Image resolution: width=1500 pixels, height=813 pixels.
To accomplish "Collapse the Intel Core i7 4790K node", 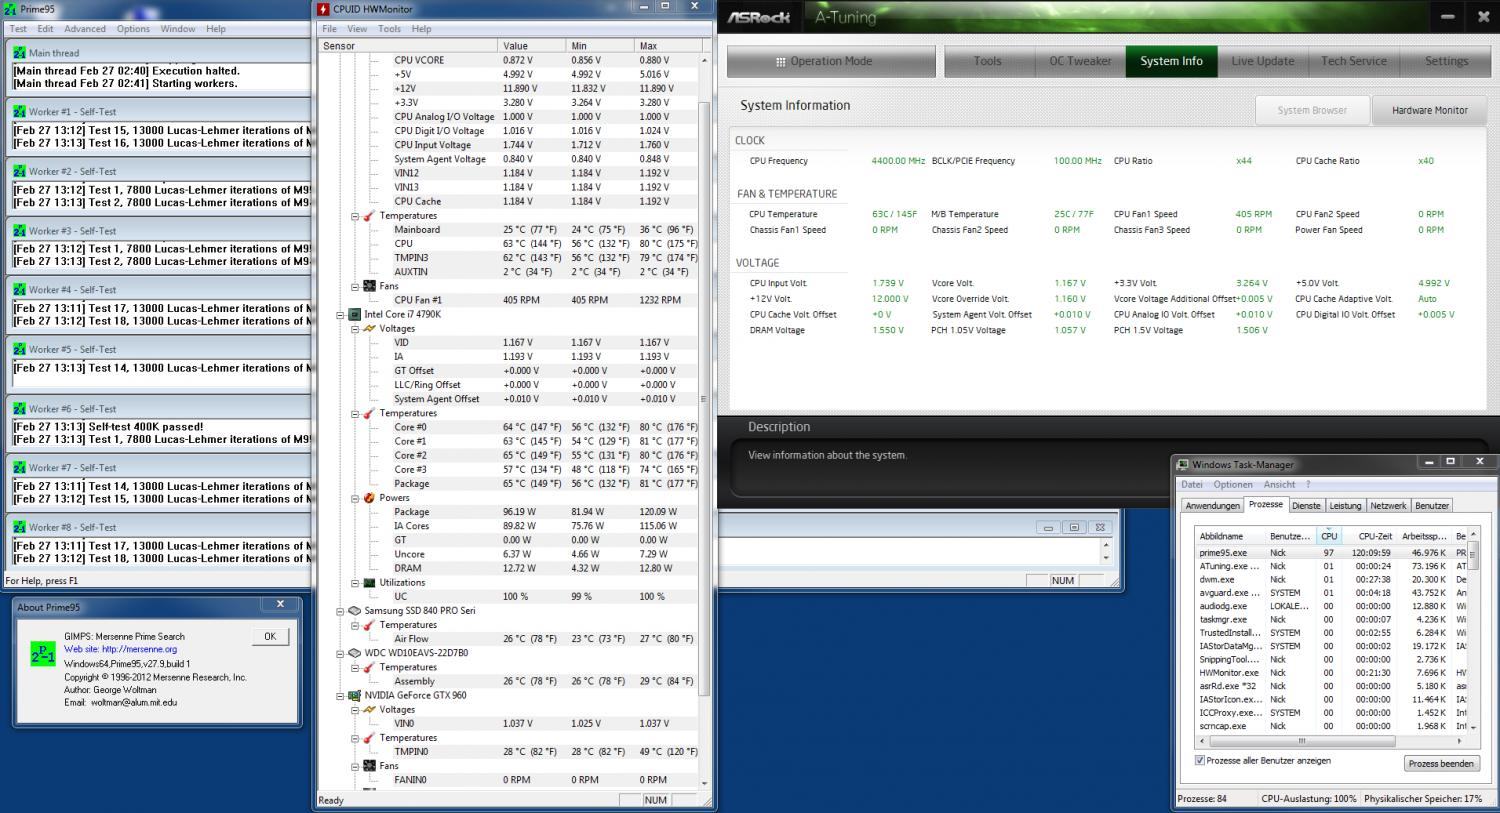I will click(340, 314).
